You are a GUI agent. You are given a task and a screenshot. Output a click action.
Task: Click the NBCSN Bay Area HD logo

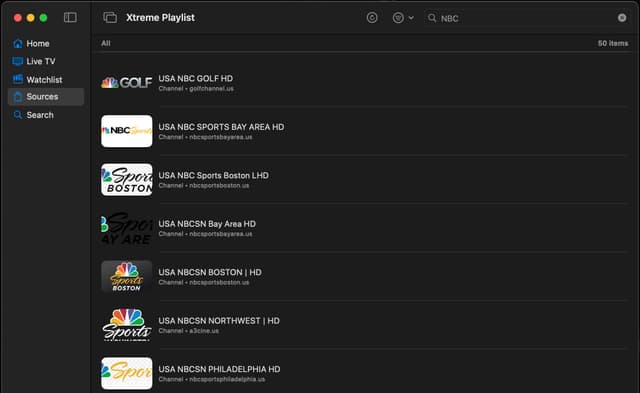pos(127,228)
